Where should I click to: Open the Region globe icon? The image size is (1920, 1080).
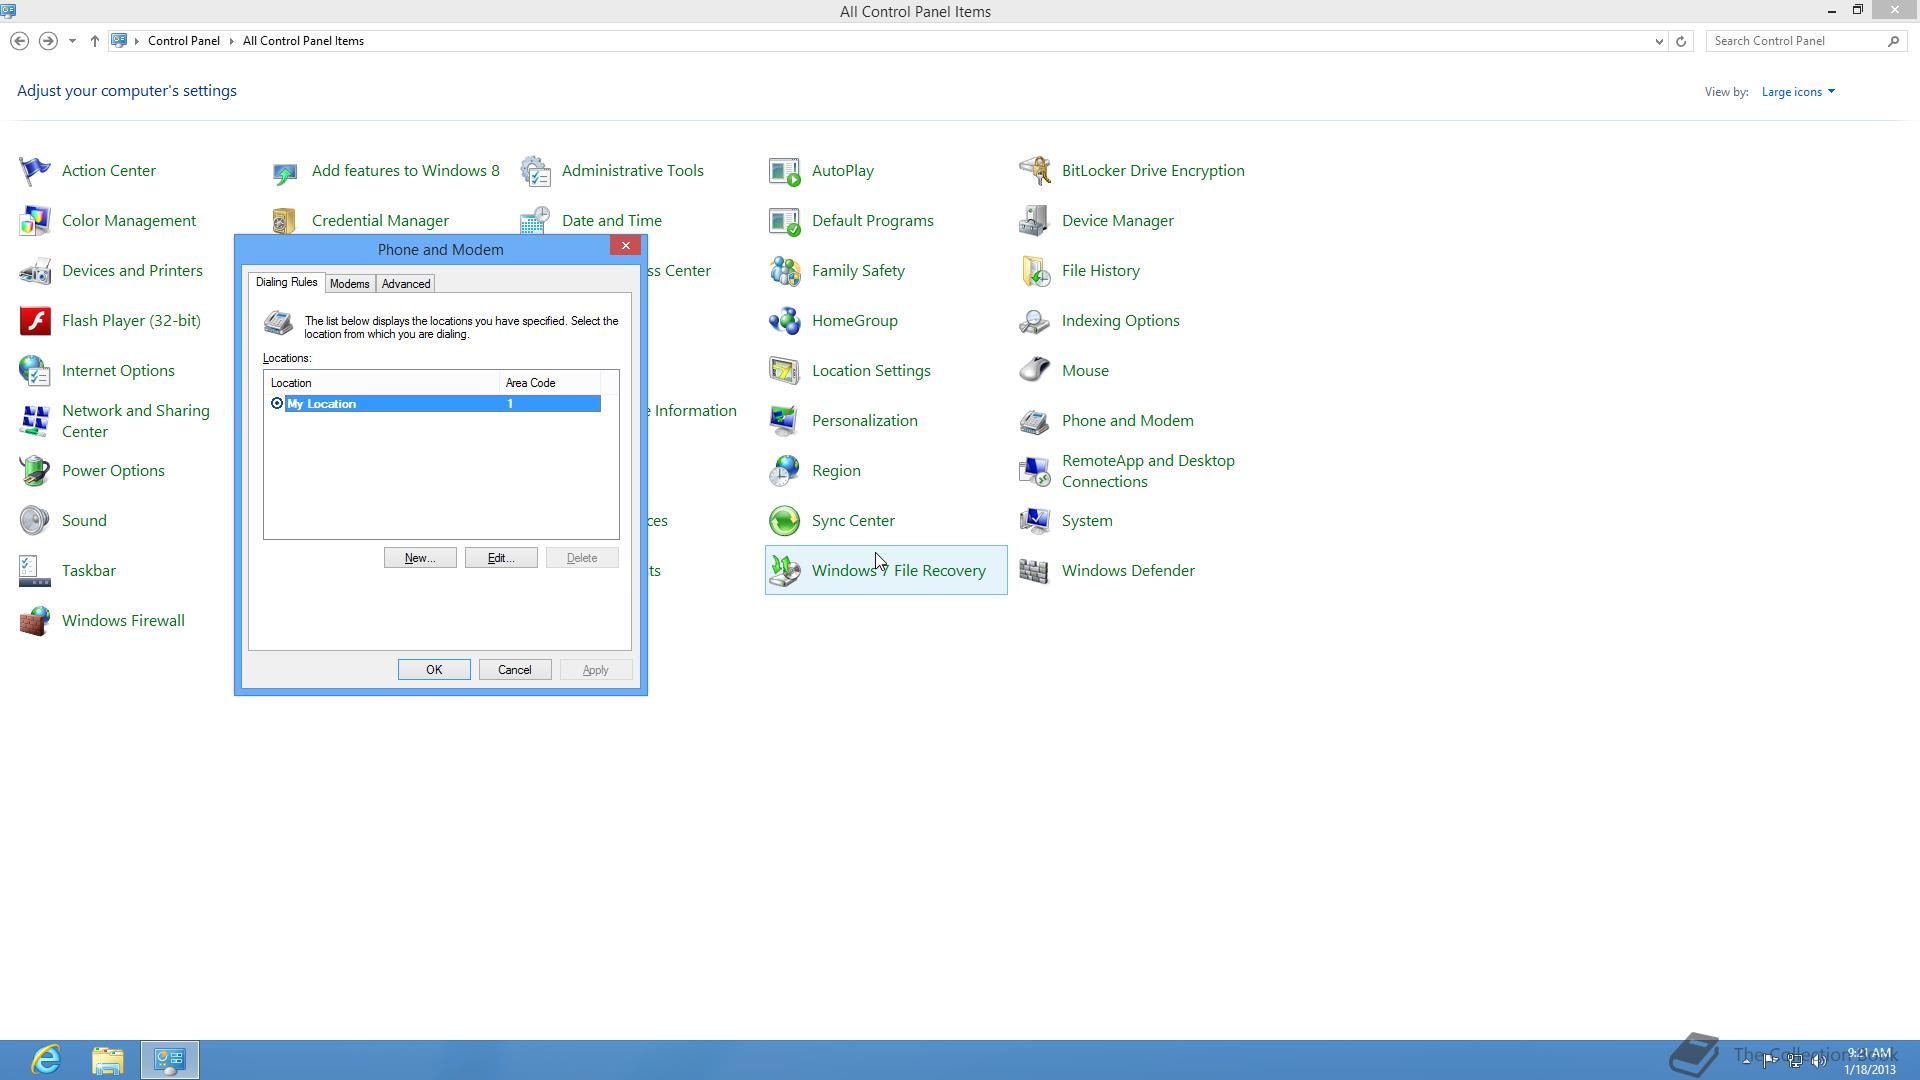click(785, 471)
